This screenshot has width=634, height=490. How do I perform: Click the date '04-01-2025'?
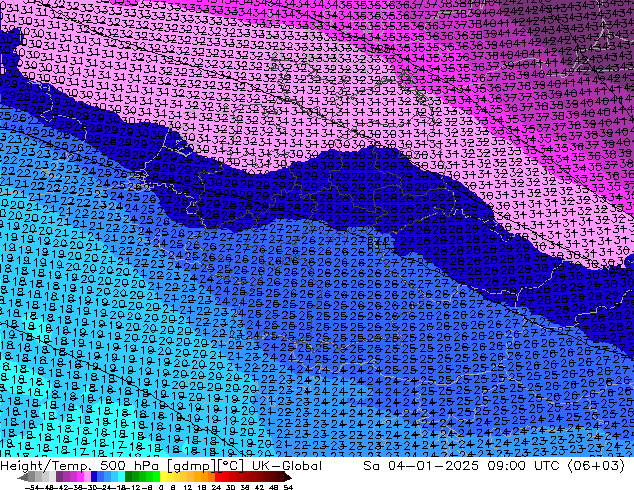pyautogui.click(x=433, y=466)
